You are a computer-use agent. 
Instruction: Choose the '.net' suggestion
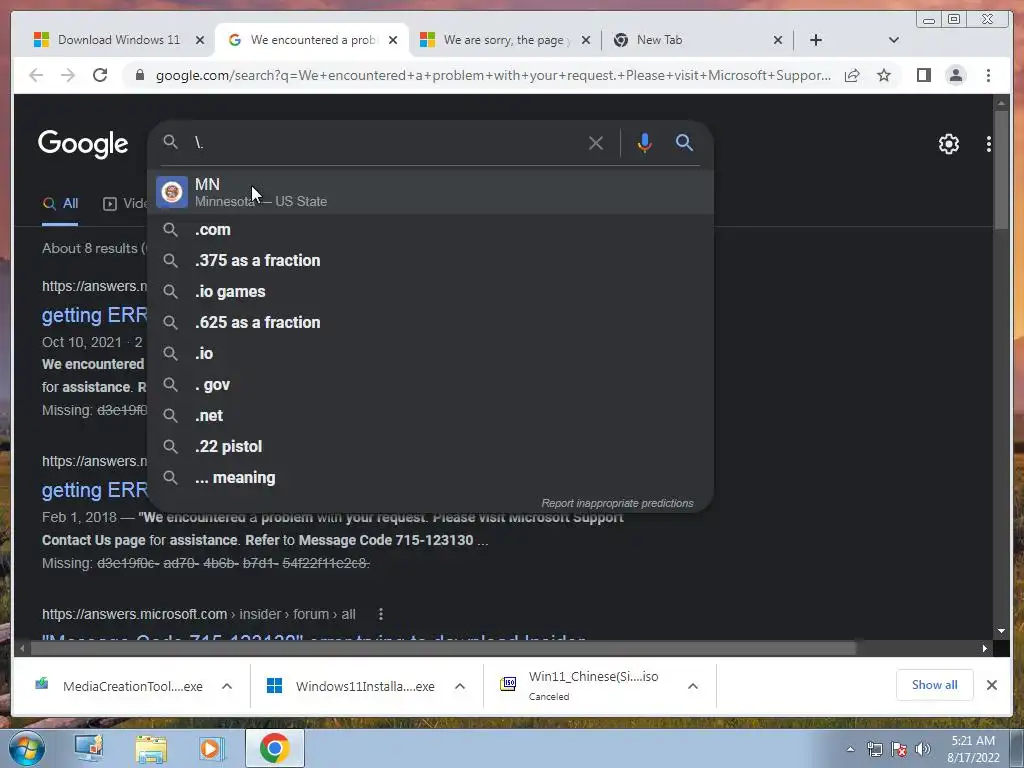coord(430,416)
